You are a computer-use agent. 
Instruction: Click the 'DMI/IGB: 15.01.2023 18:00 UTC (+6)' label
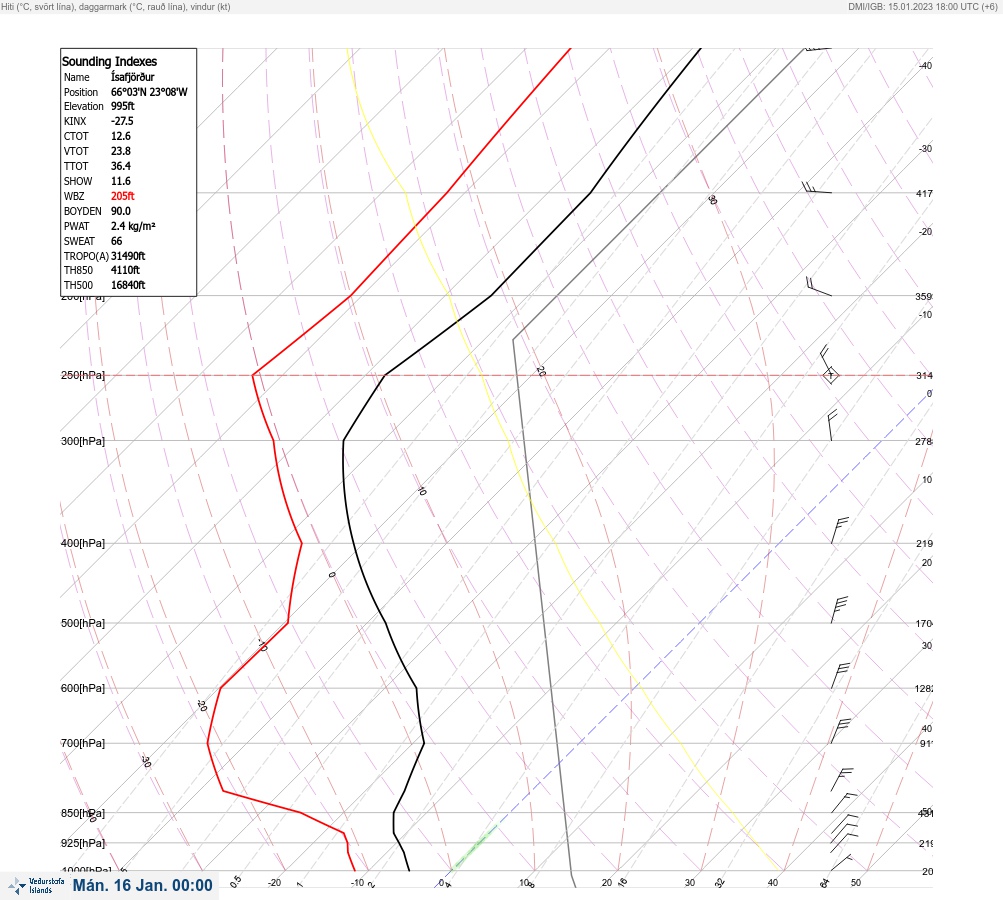tap(922, 6)
